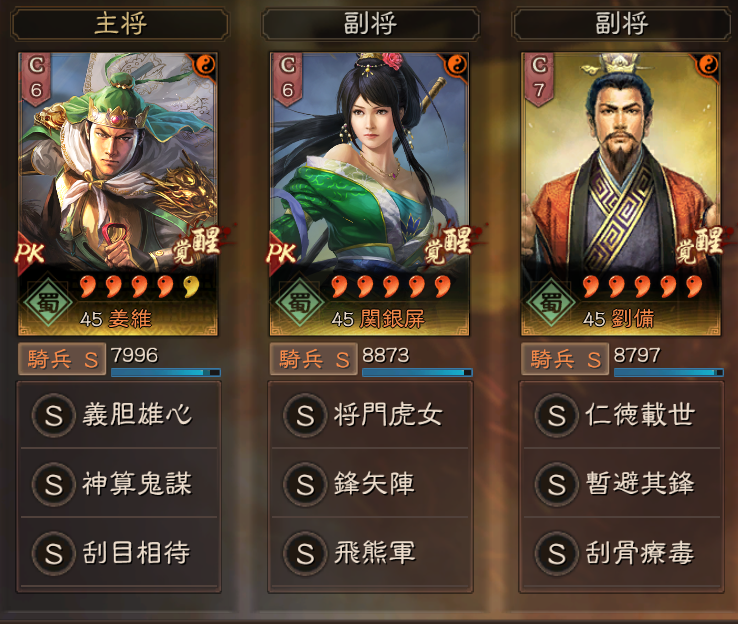Select the 主将 slot header

click(x=120, y=24)
